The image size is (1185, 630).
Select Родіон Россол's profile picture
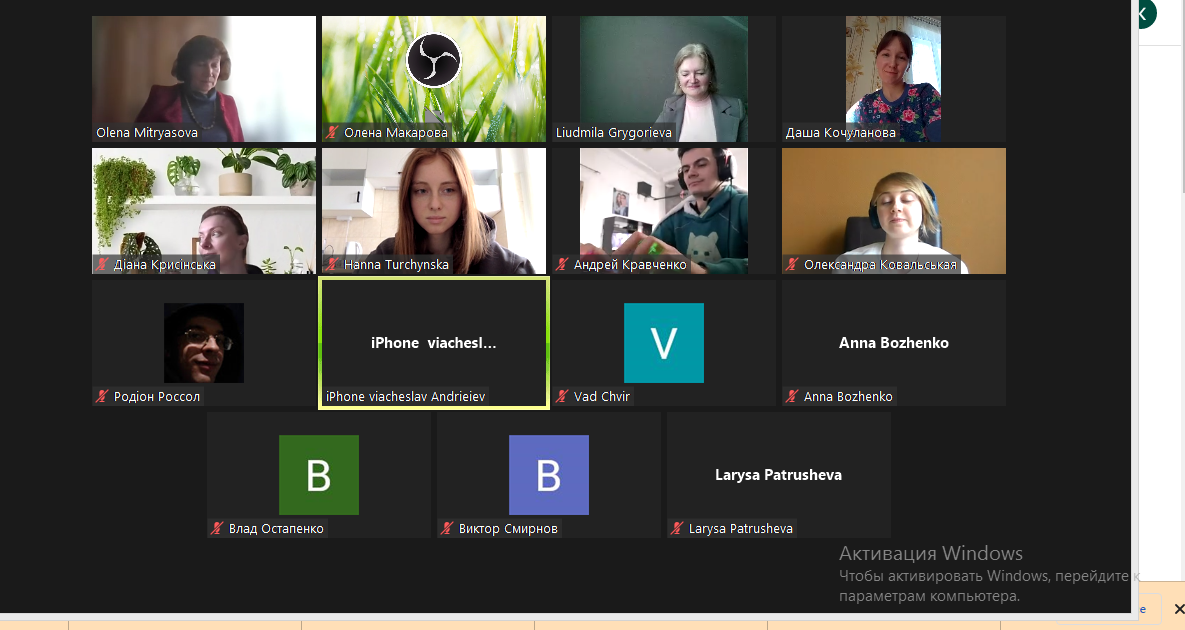pos(204,343)
